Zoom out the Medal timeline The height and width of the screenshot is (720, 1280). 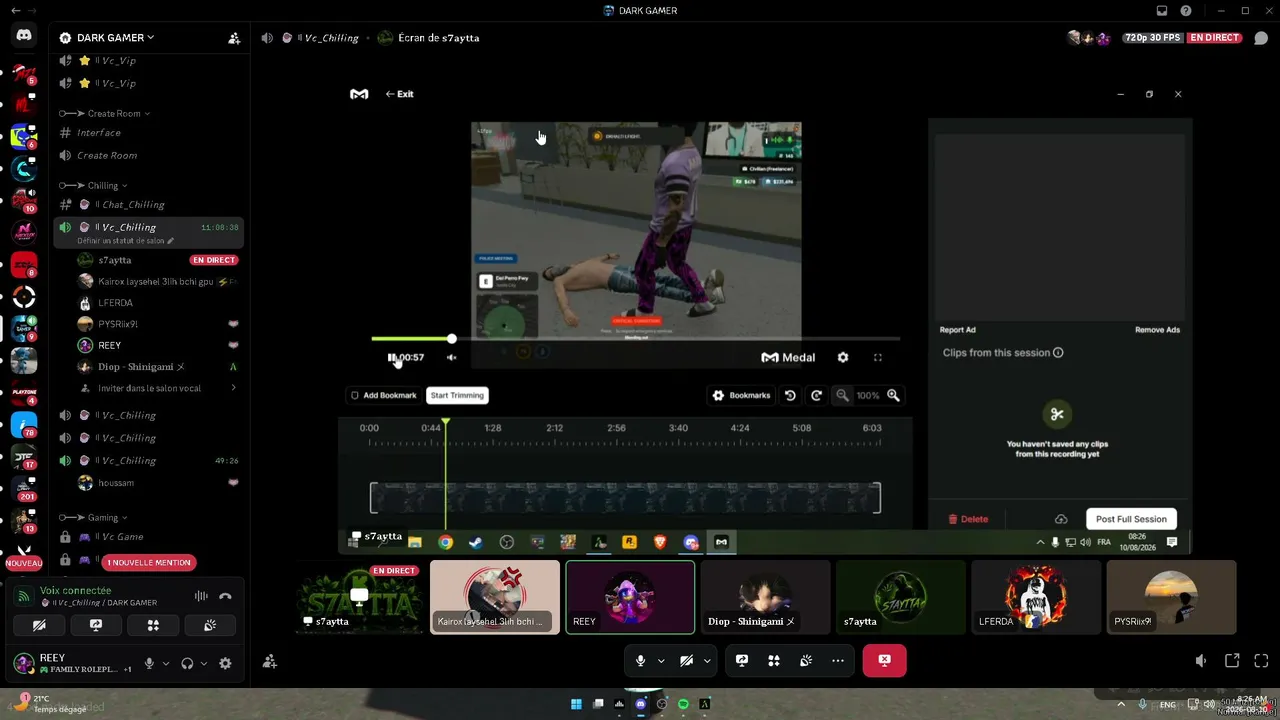click(842, 395)
